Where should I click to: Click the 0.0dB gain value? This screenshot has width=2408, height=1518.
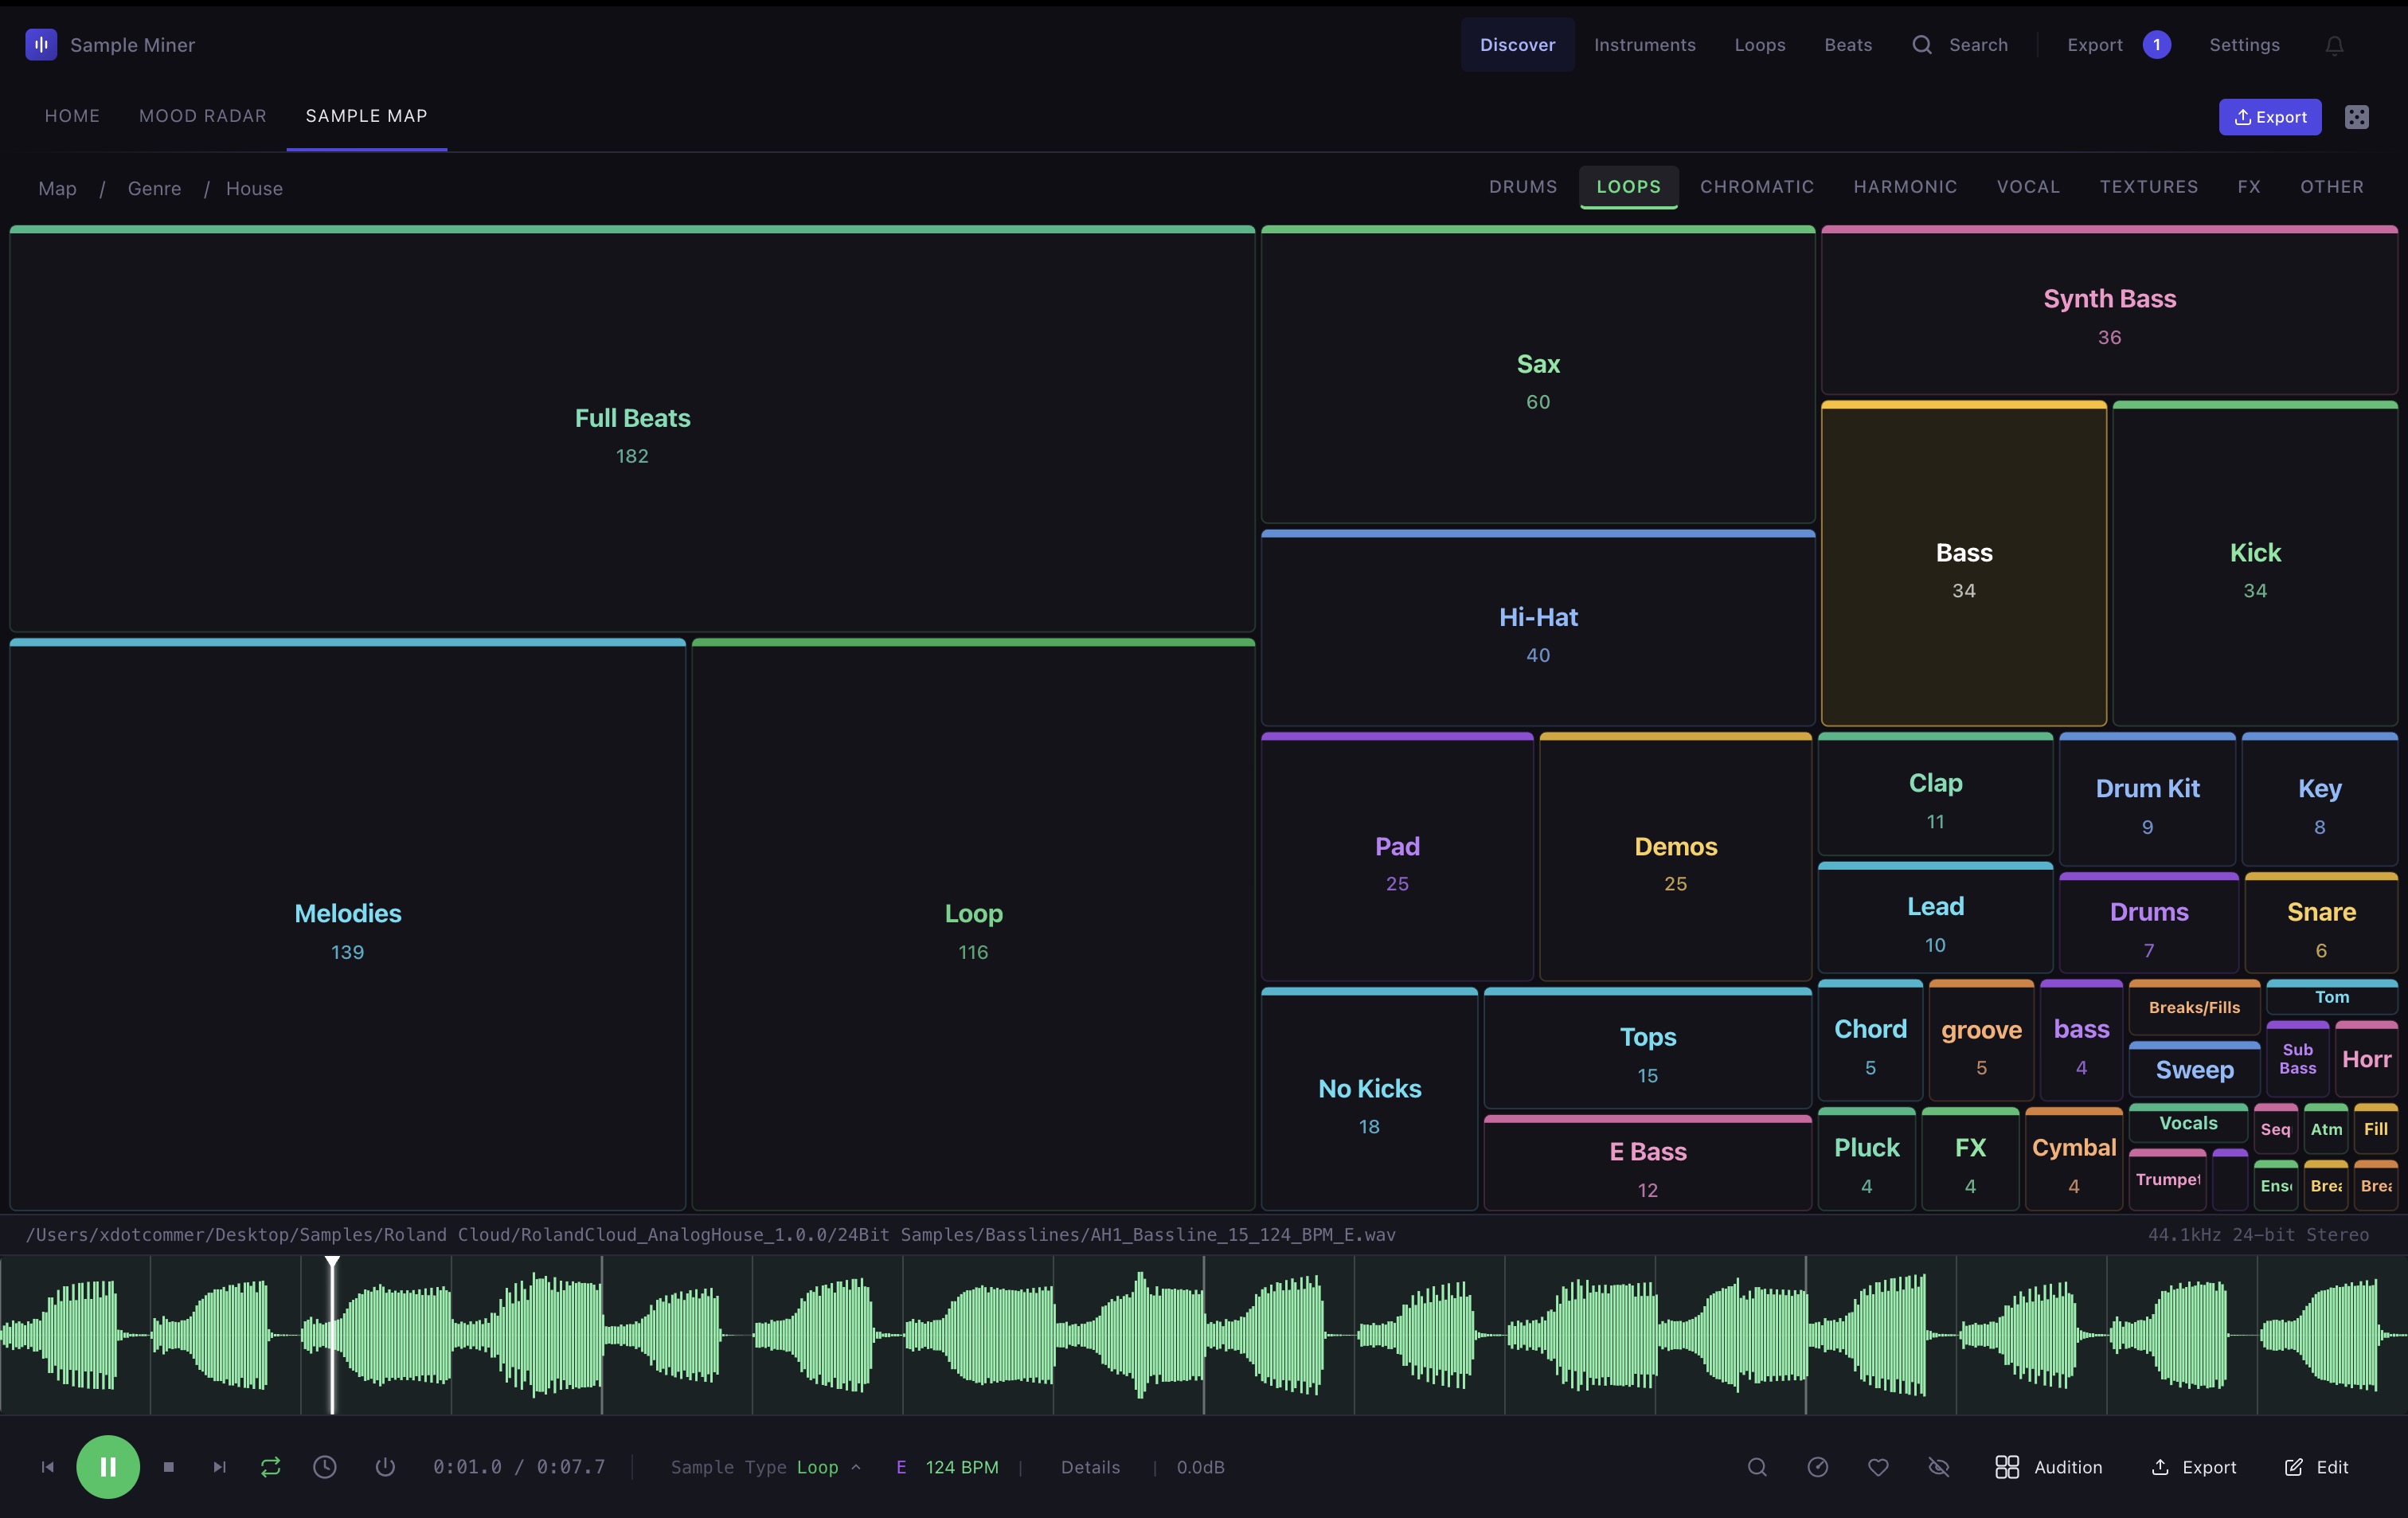[x=1200, y=1466]
